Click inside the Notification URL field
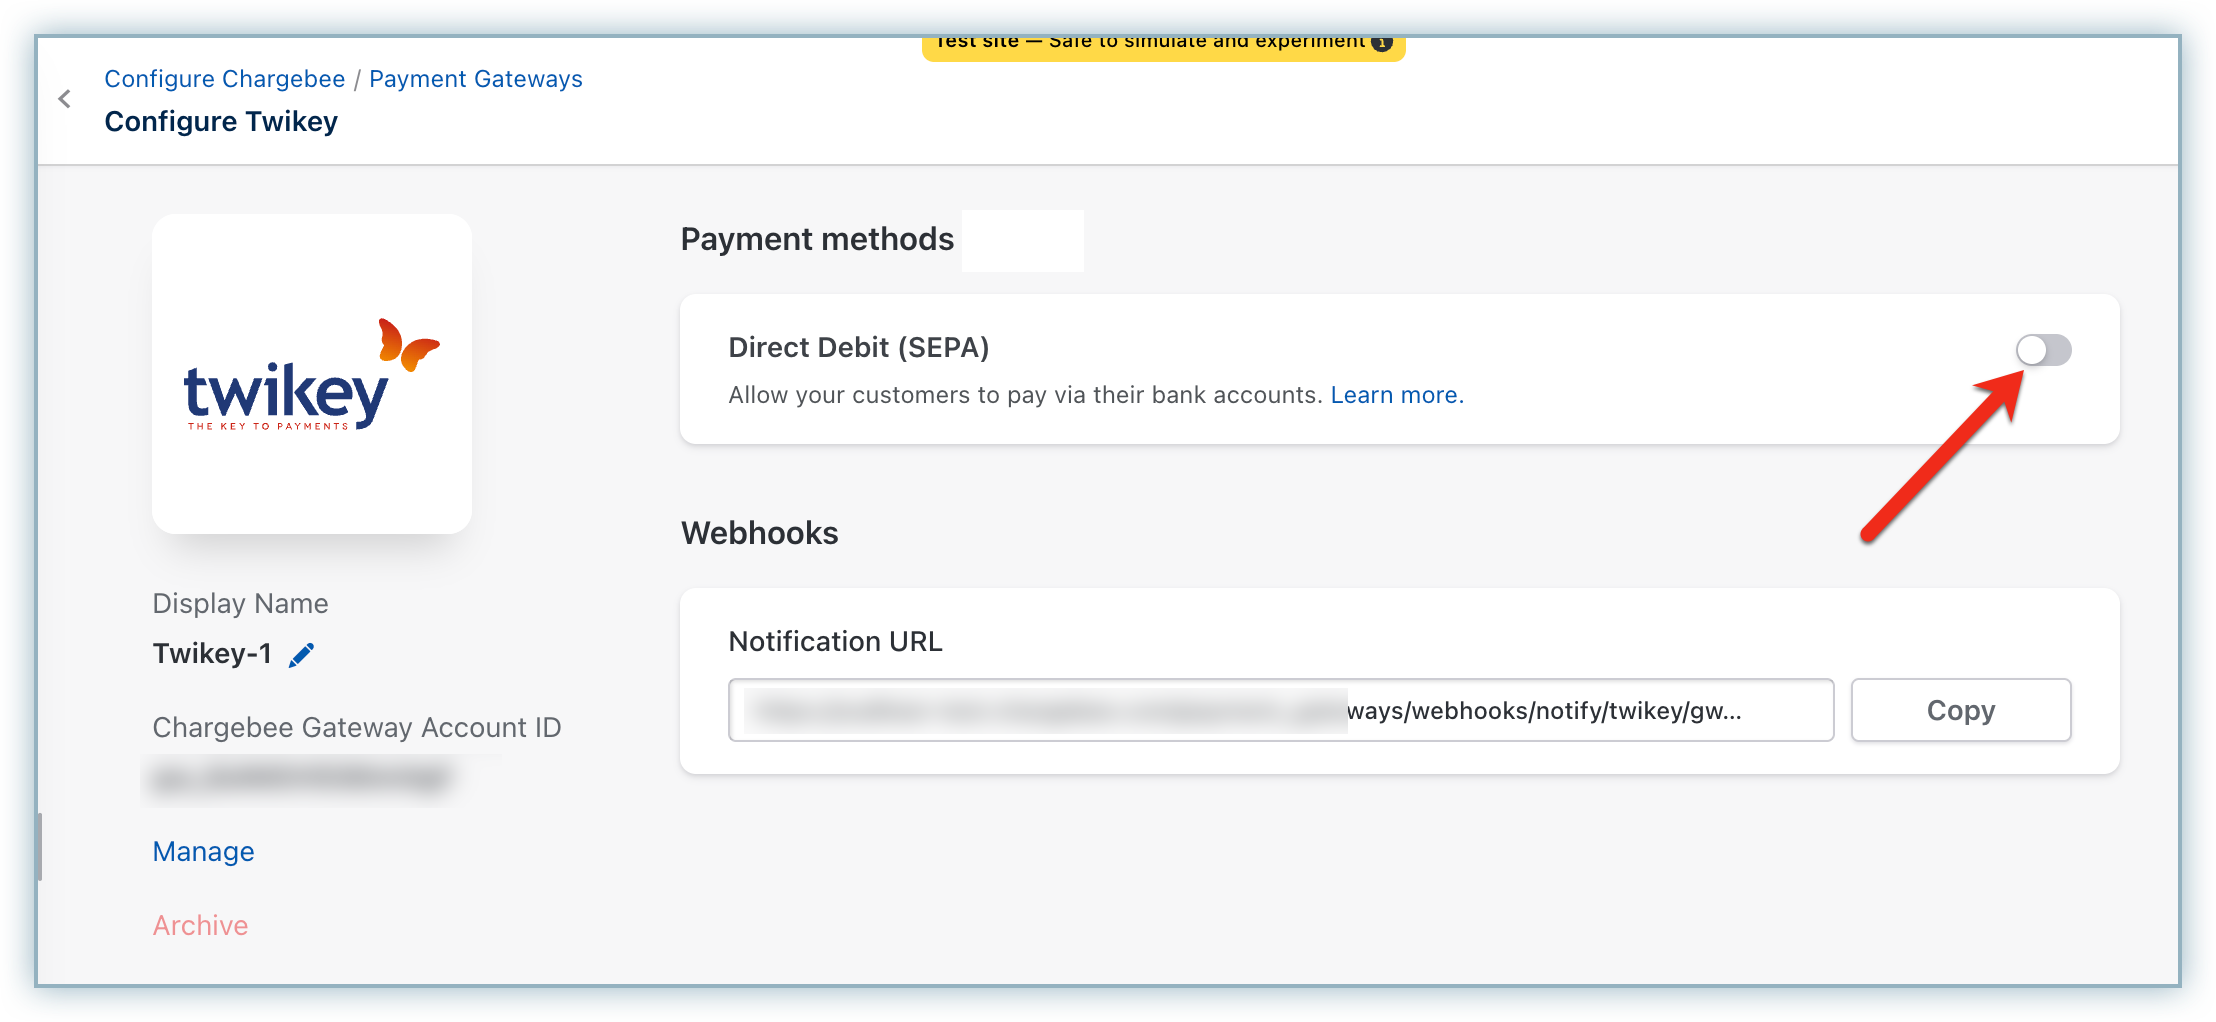This screenshot has height=1022, width=2216. (x=1280, y=711)
